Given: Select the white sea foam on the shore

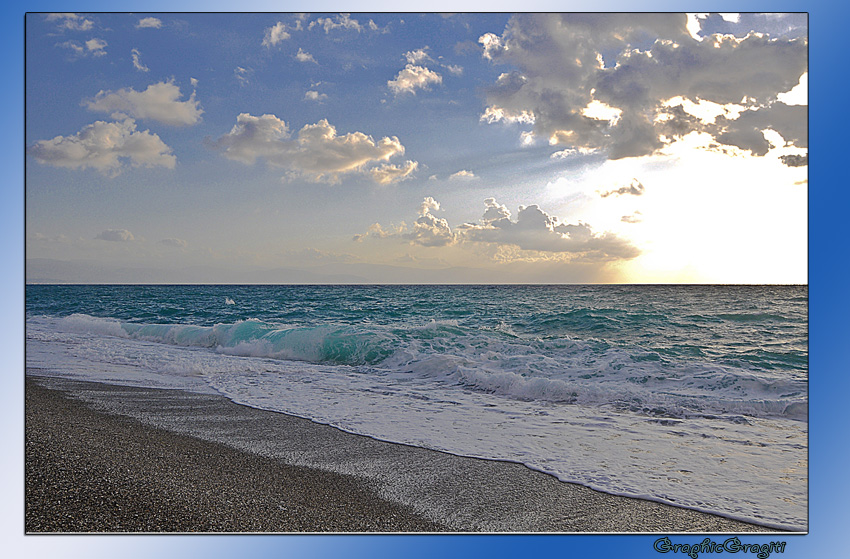Looking at the screenshot, I should (500, 420).
